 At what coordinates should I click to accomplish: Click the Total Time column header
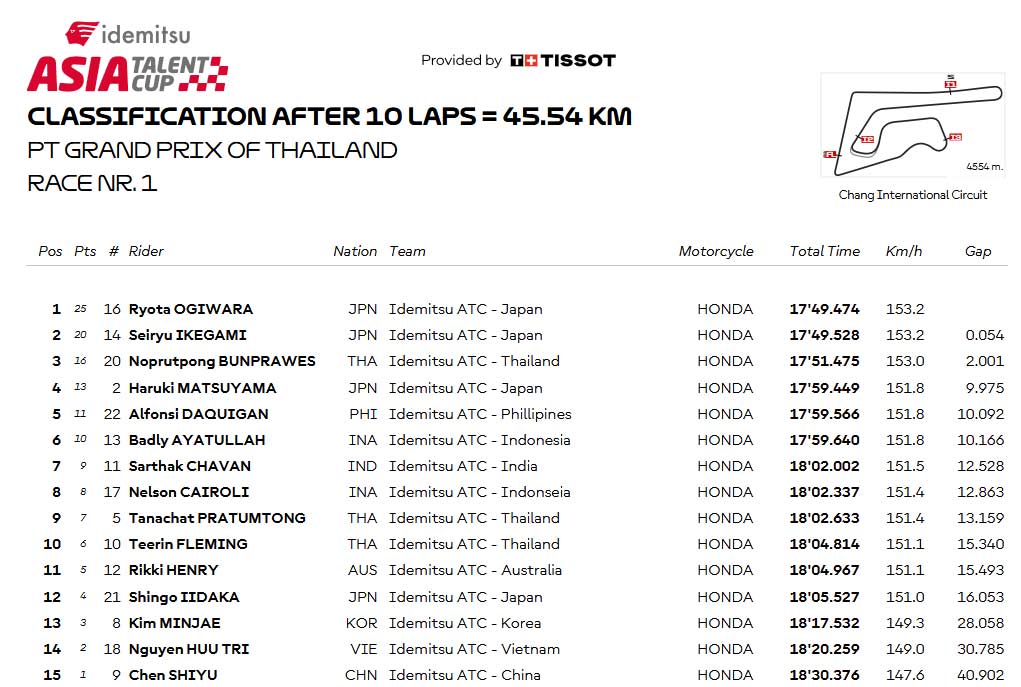(x=824, y=251)
